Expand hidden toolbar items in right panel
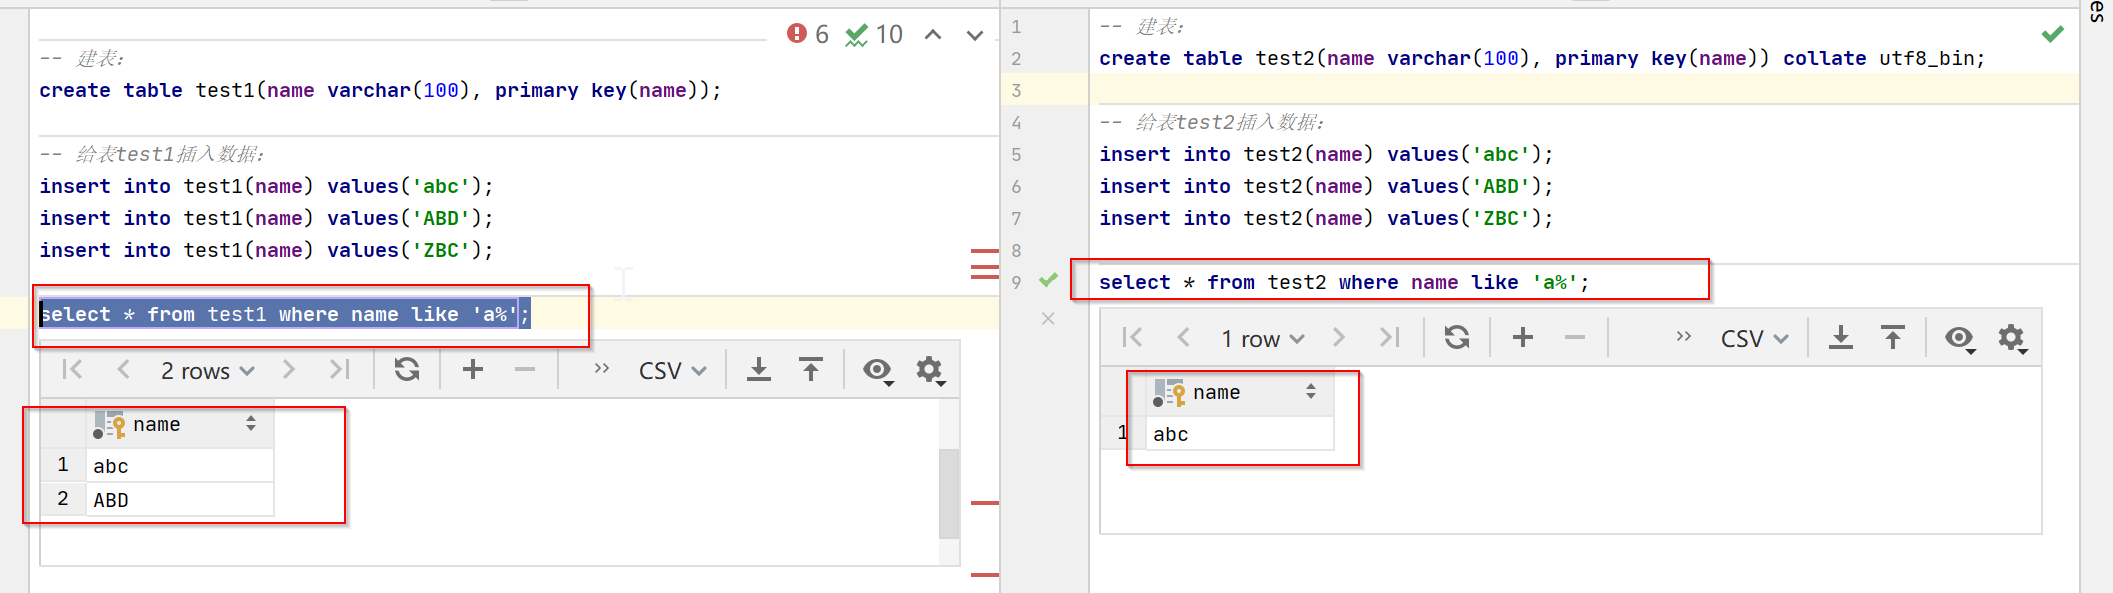The height and width of the screenshot is (593, 2113). click(1684, 337)
